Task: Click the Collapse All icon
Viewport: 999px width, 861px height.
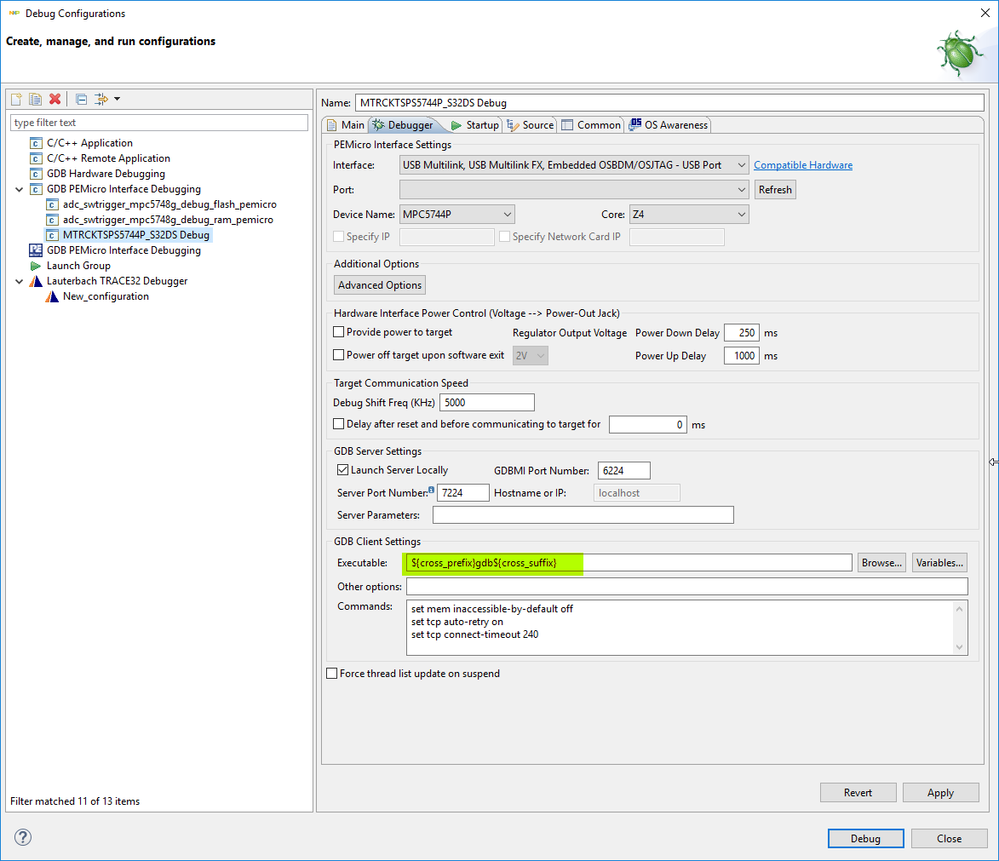Action: 81,99
